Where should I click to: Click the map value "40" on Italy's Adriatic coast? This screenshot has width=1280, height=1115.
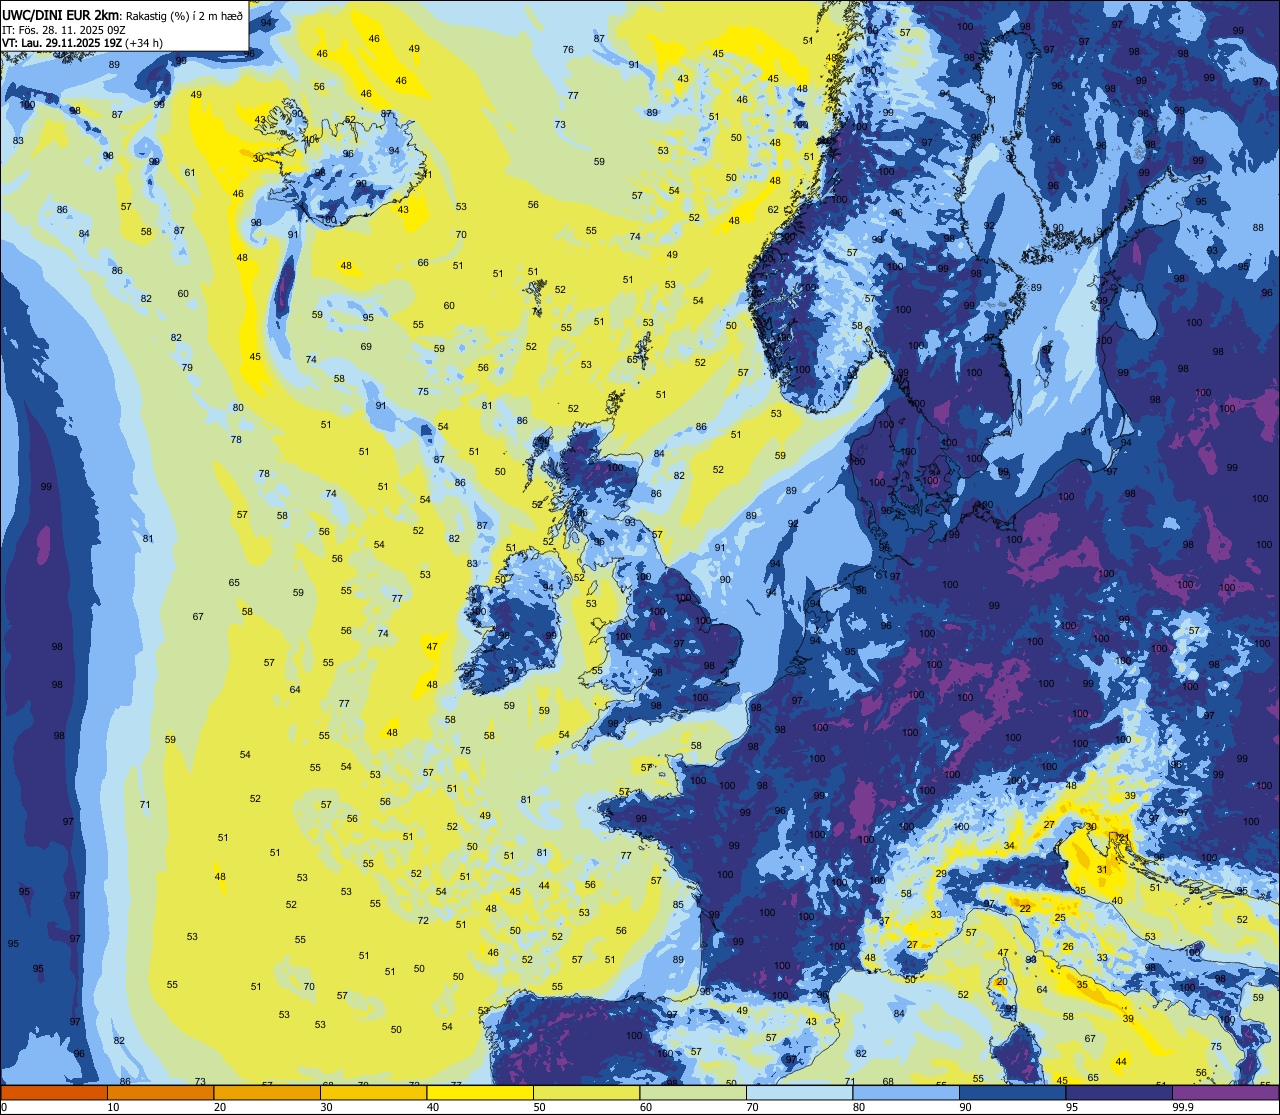[x=1117, y=901]
